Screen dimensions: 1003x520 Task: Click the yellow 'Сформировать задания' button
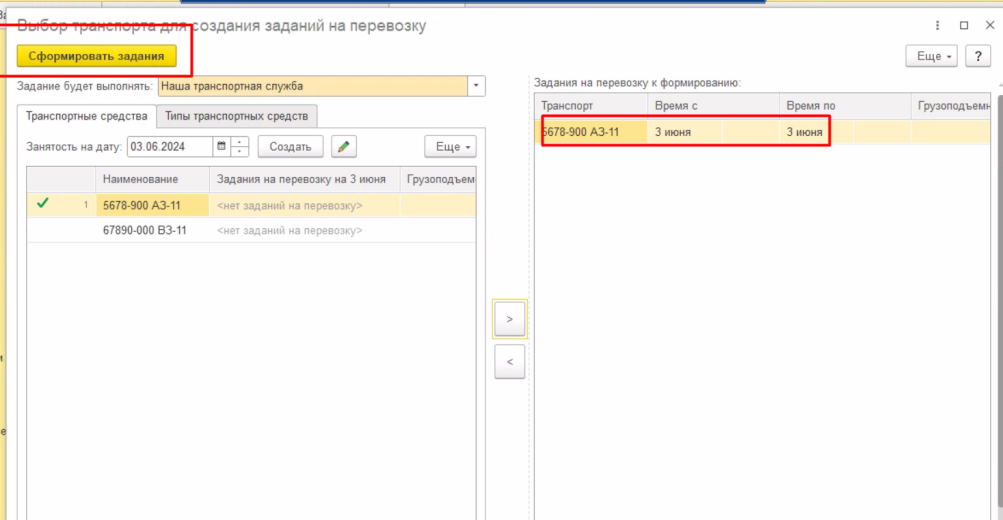pos(96,56)
